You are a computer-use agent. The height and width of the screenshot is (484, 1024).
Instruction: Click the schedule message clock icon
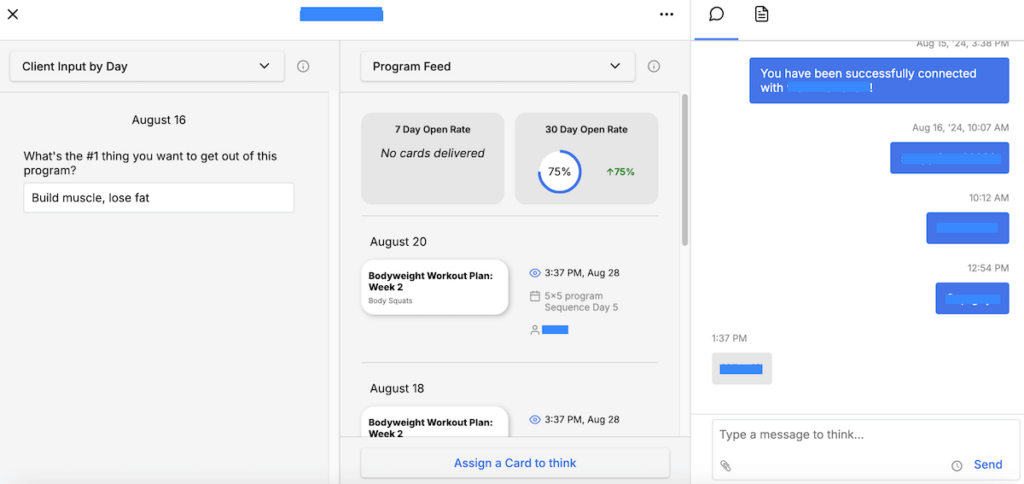[x=957, y=465]
